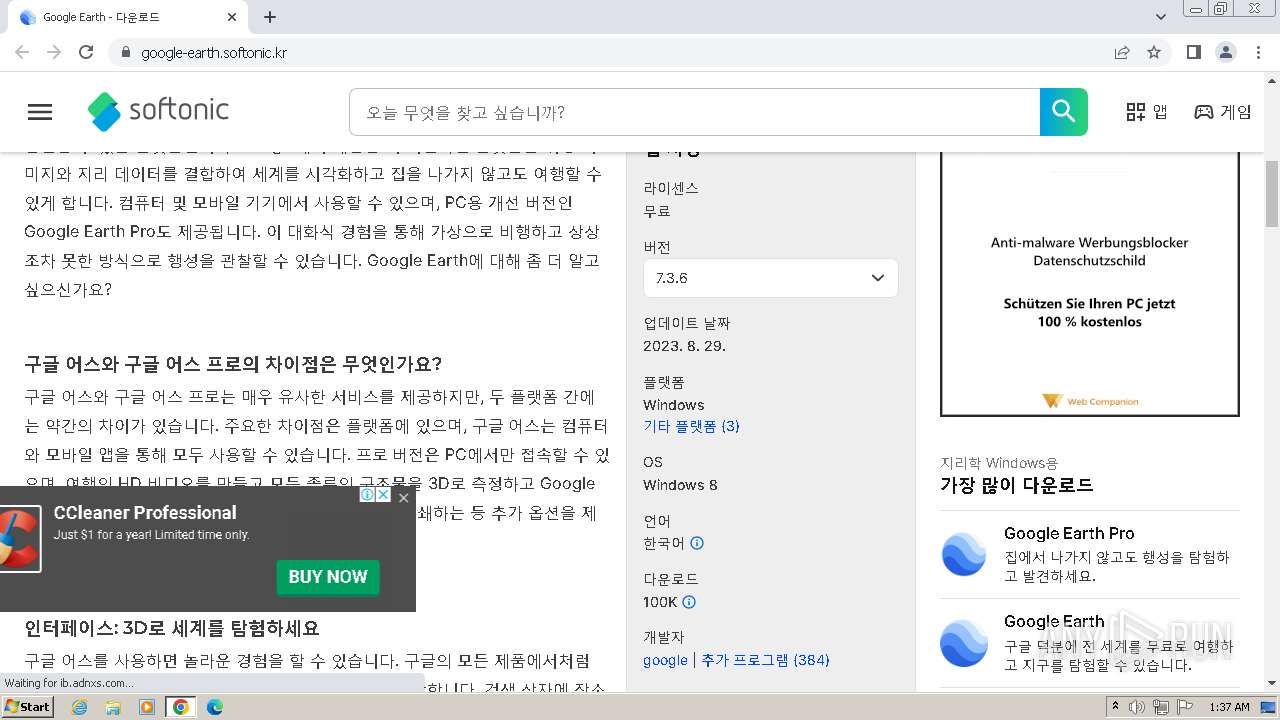This screenshot has width=1280, height=720.
Task: Bookmark this page with the star
Action: click(1154, 52)
